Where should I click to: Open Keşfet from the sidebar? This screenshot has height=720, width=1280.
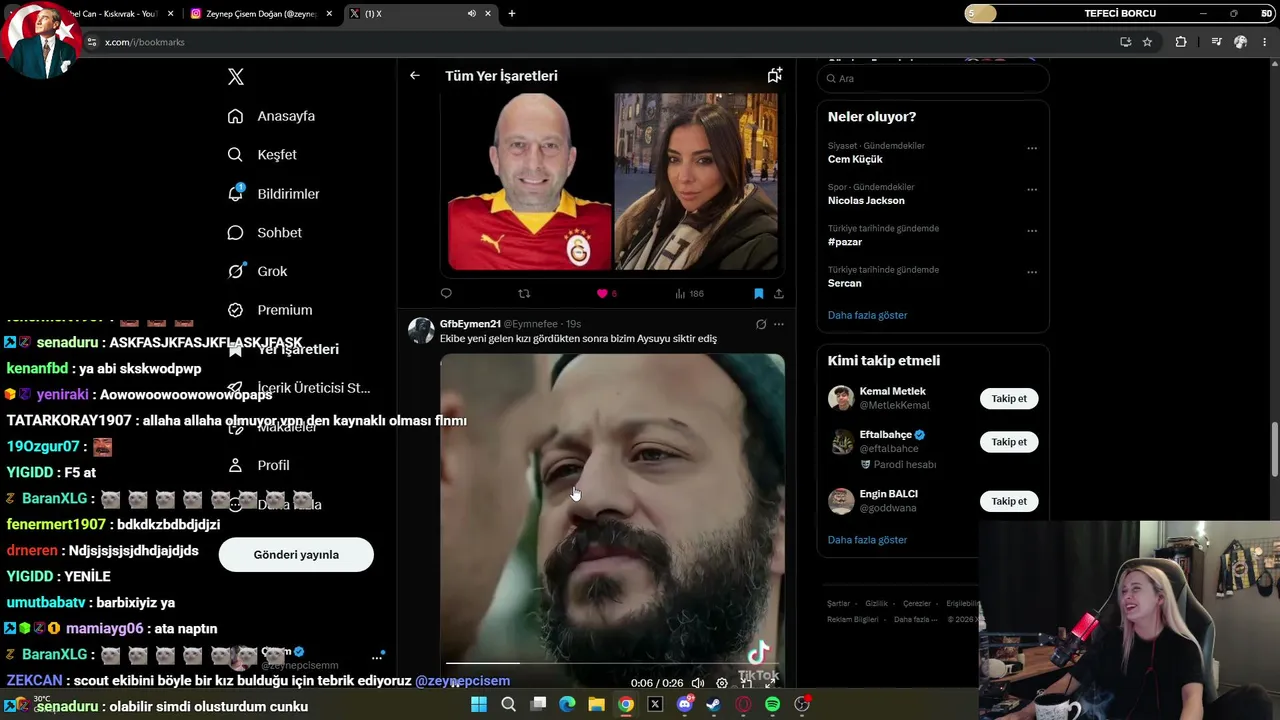point(262,155)
